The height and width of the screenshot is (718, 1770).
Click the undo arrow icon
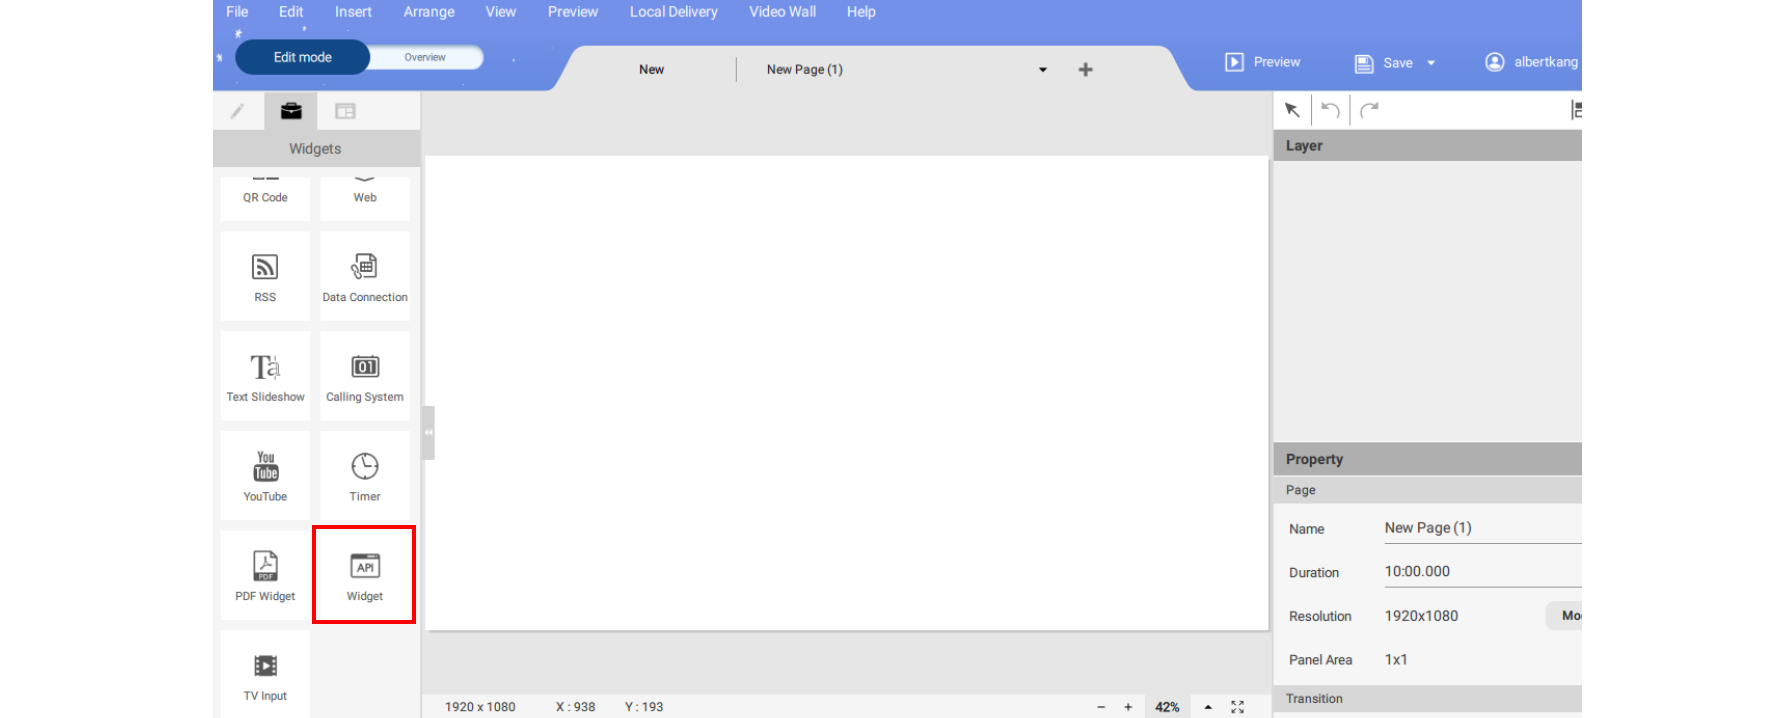click(1330, 110)
